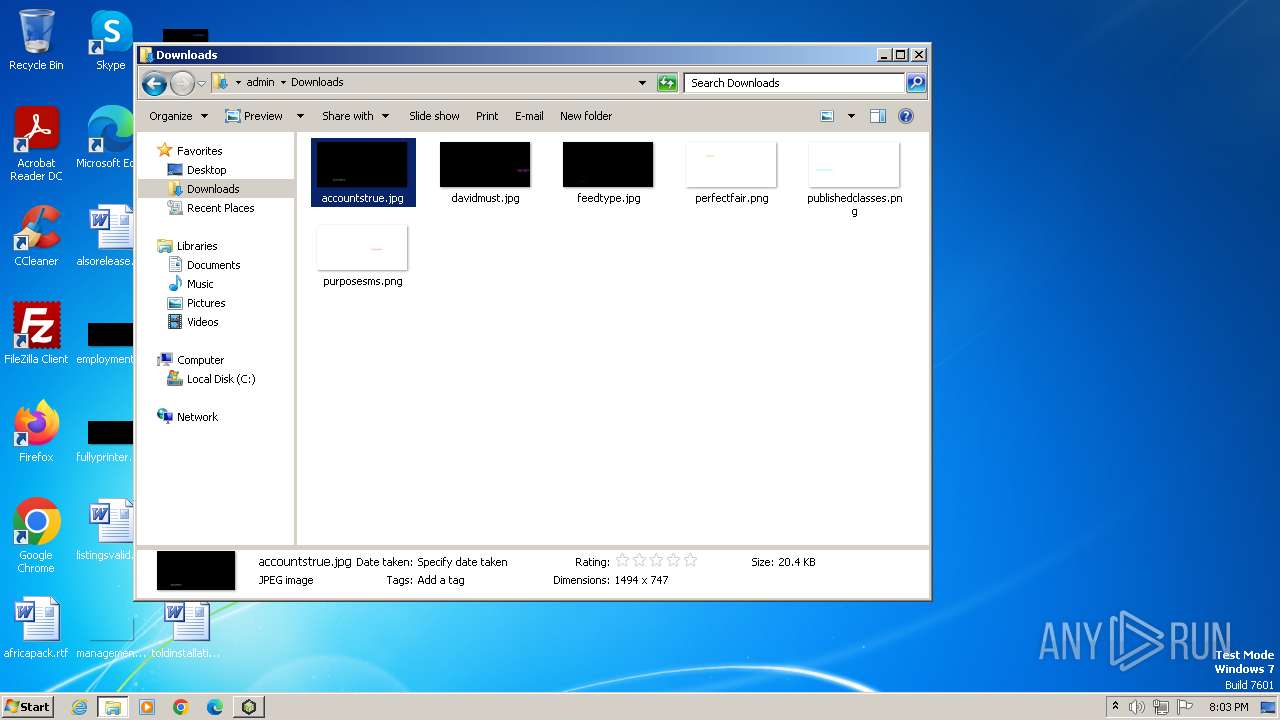
Task: Select the davidmust.jpg file
Action: [485, 173]
